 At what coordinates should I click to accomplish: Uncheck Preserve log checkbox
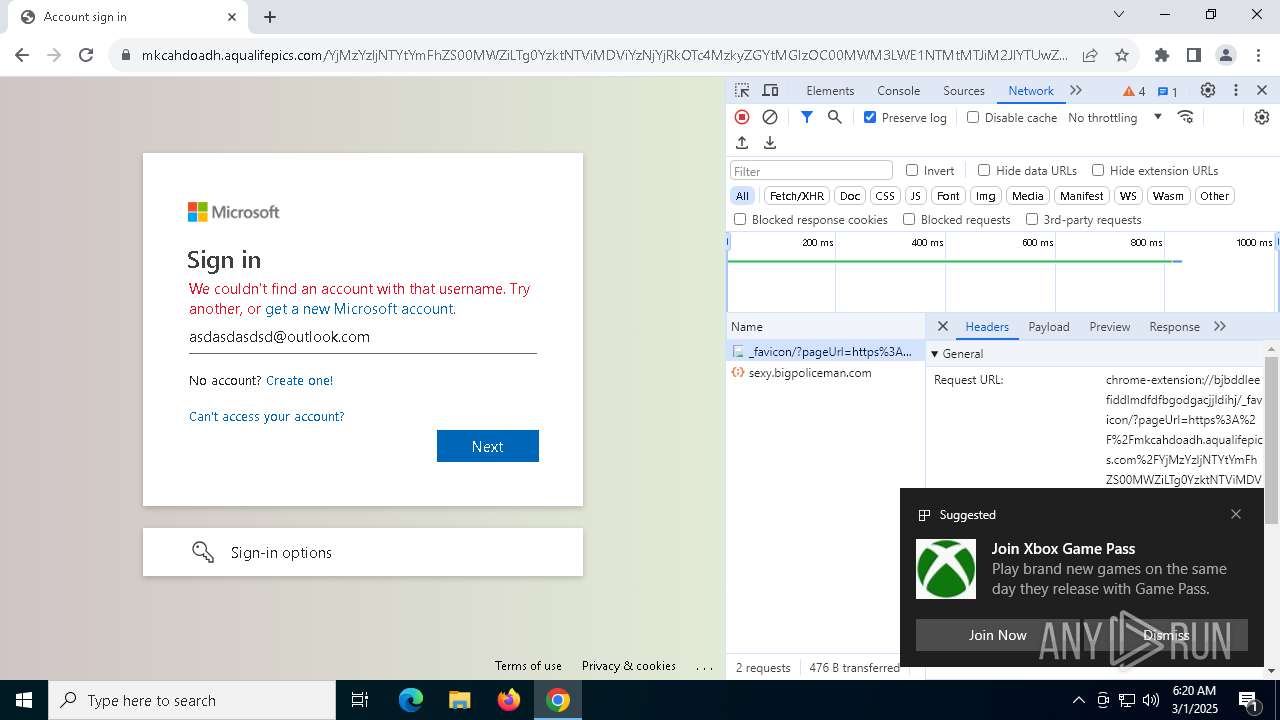coord(870,117)
